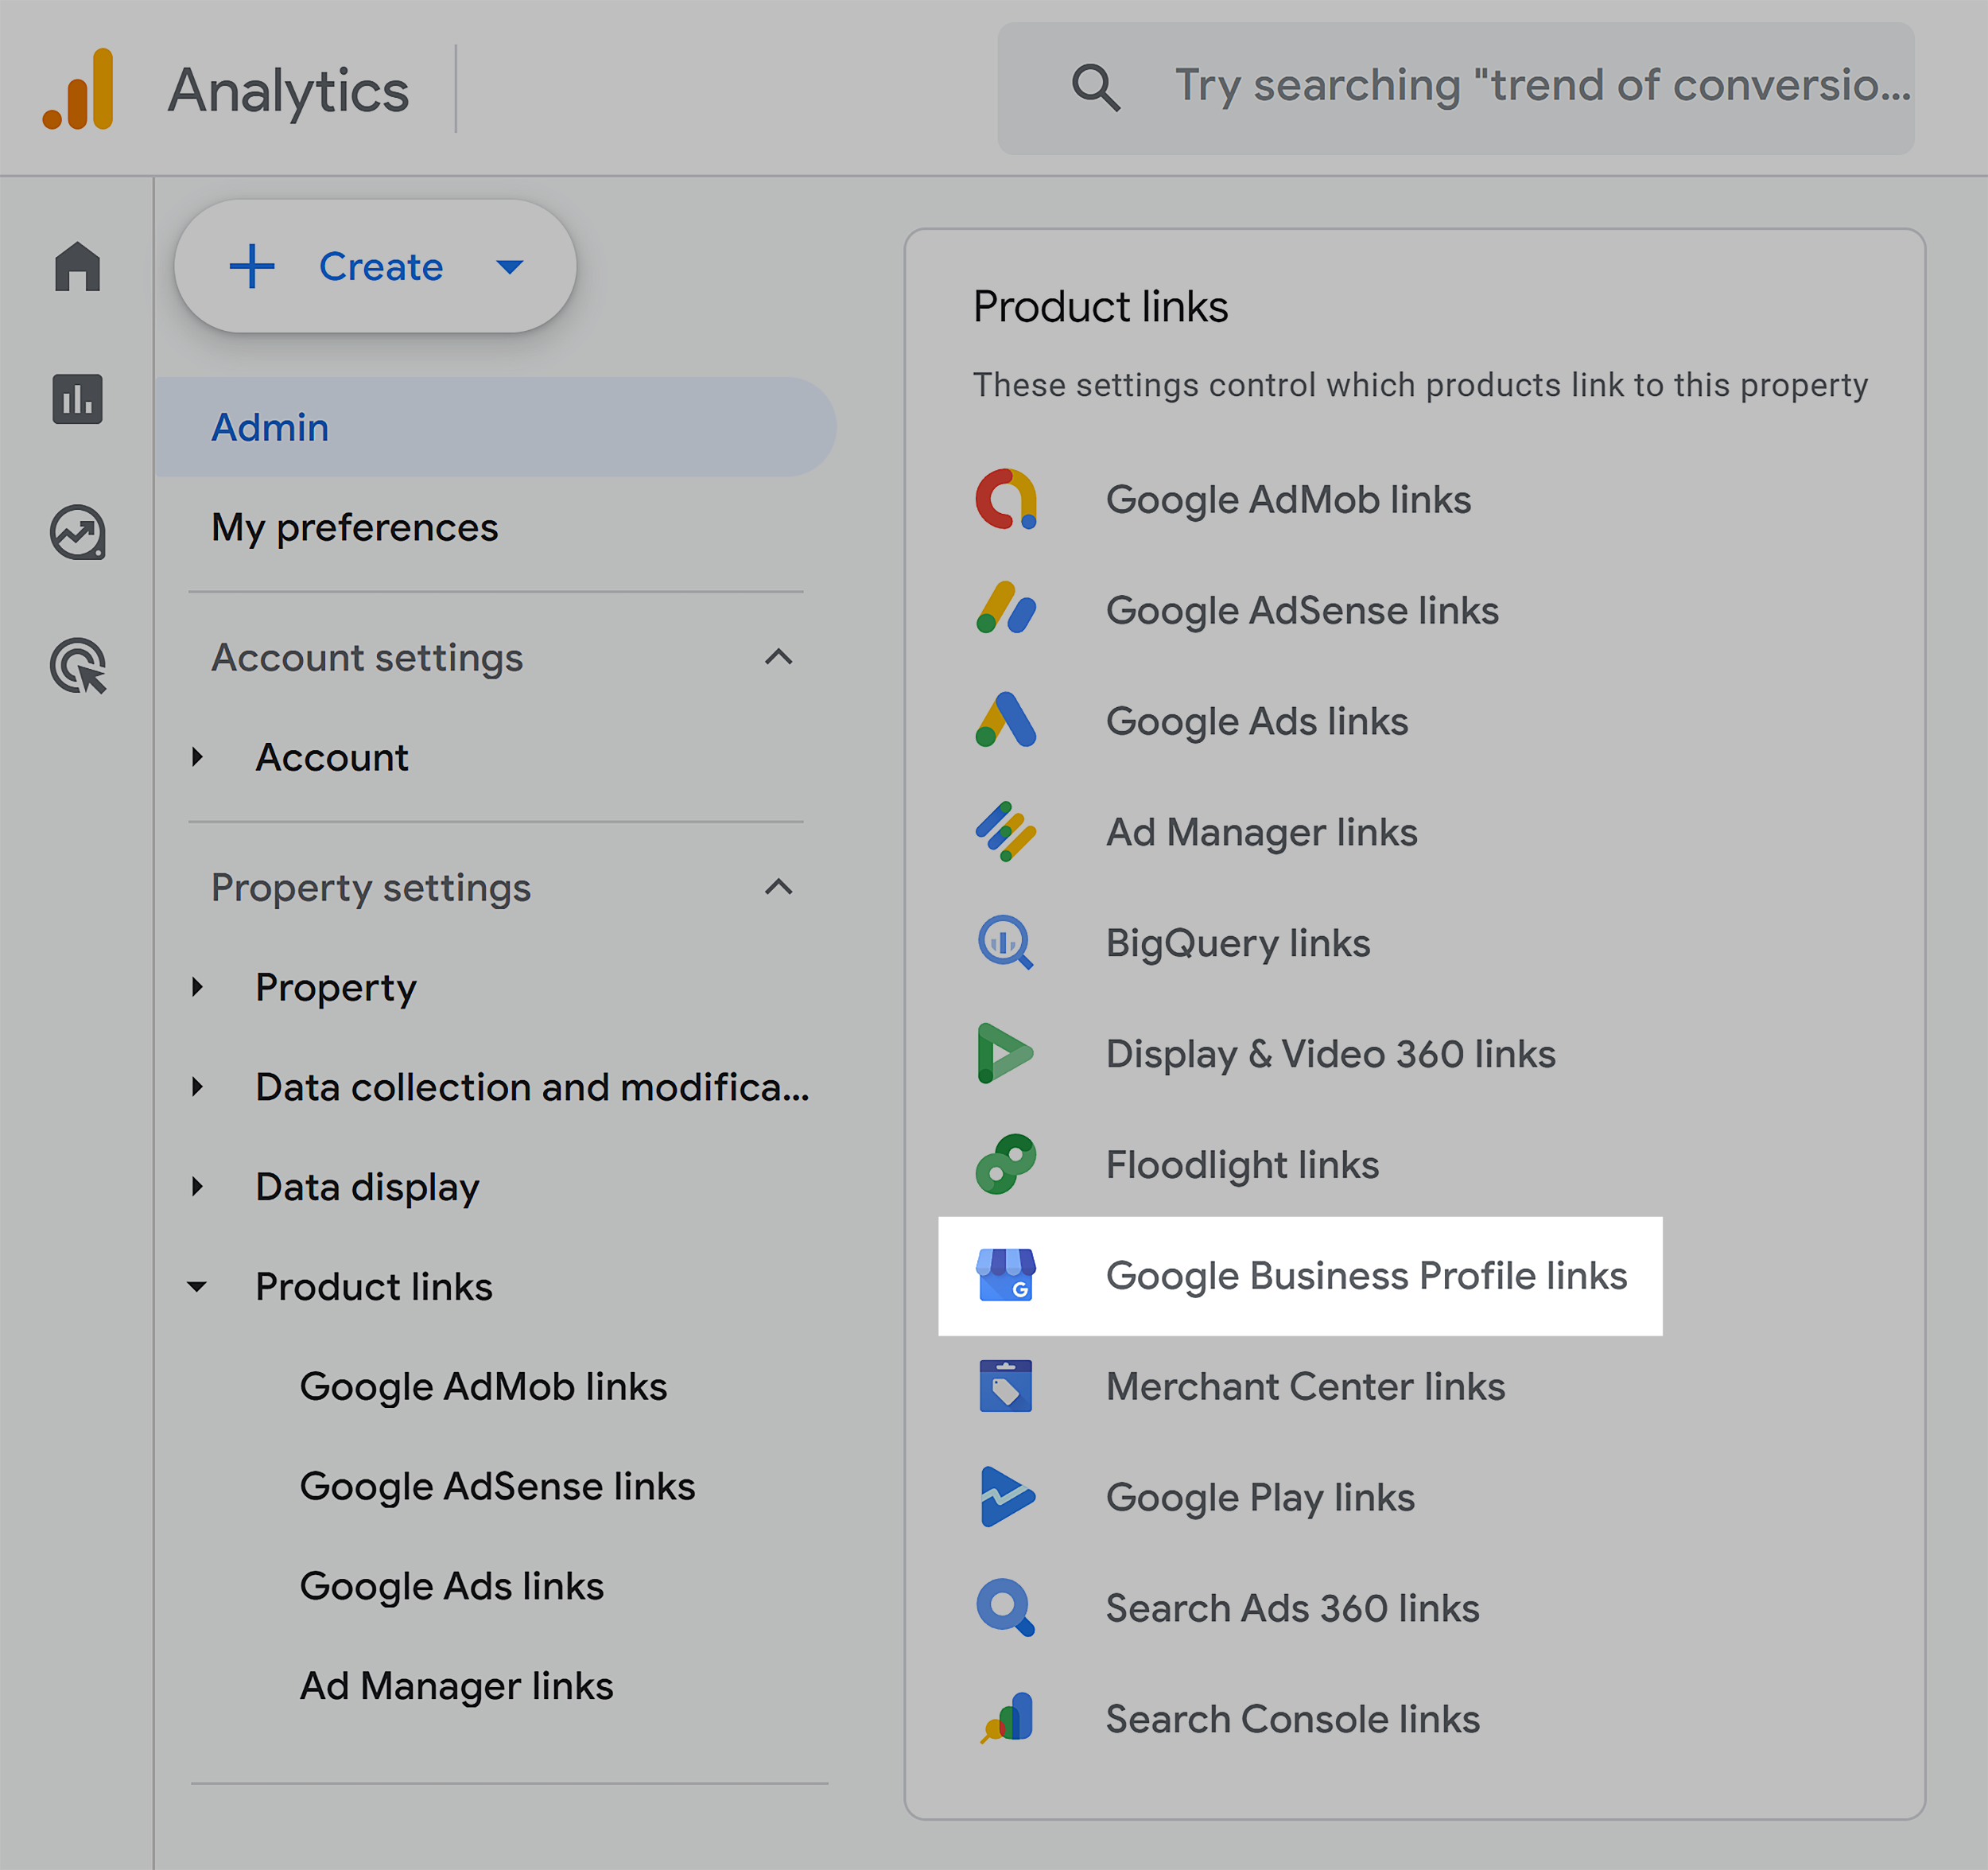Open Search Ads 360 links

(x=1292, y=1608)
